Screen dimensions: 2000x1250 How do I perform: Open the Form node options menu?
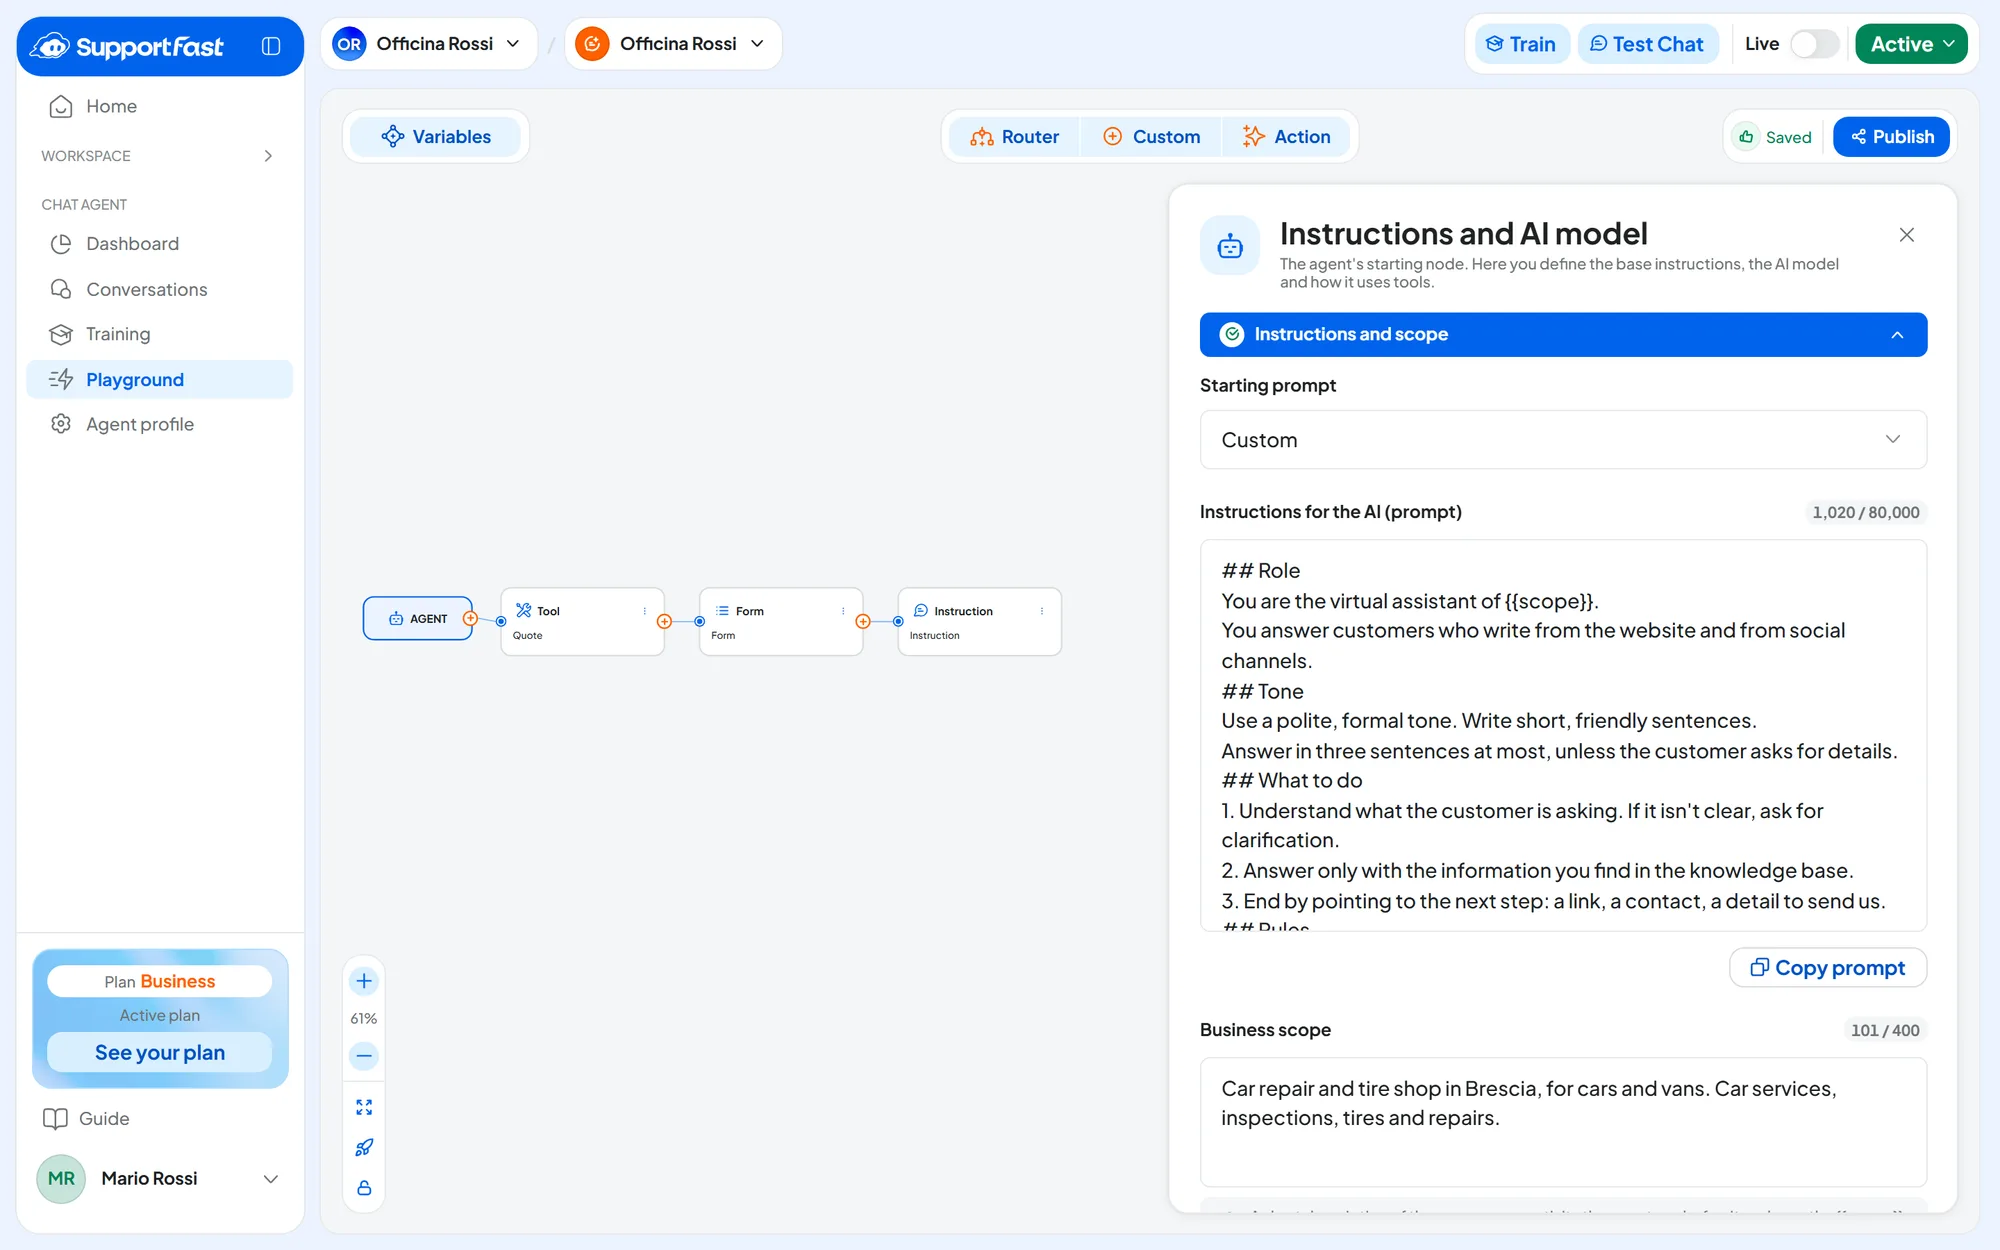coord(843,611)
